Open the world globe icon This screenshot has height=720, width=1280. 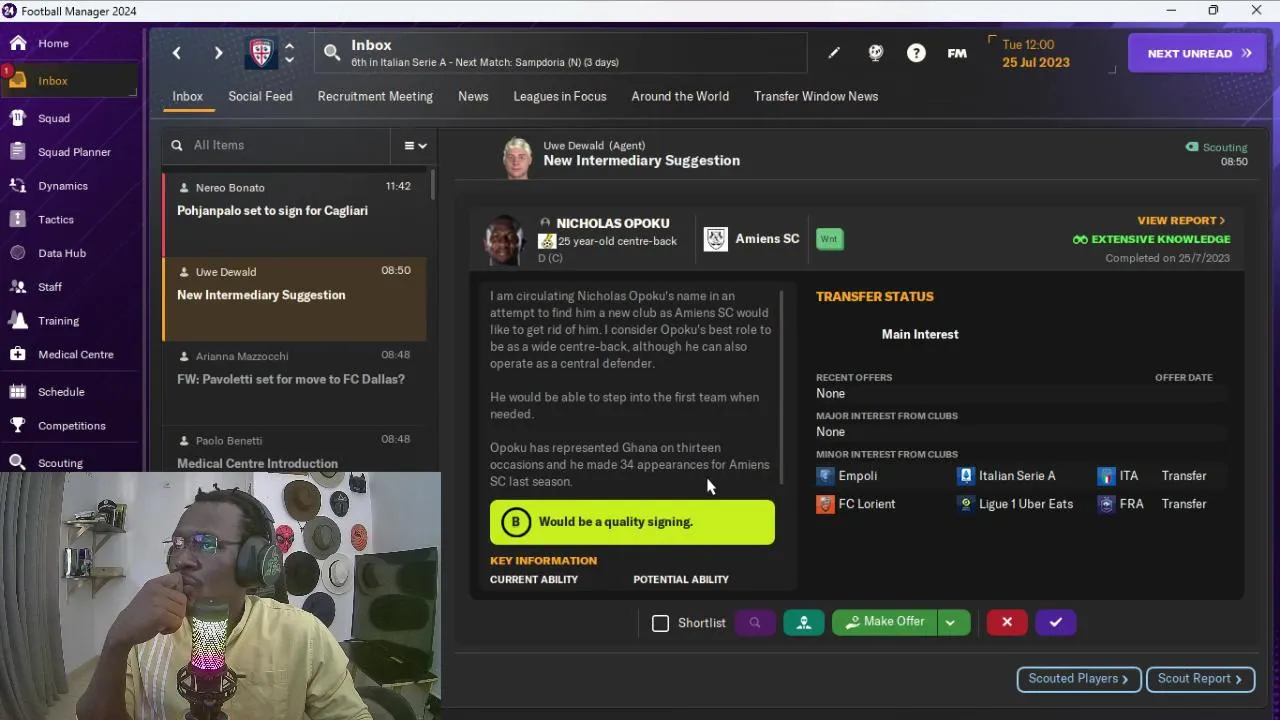pyautogui.click(x=876, y=53)
